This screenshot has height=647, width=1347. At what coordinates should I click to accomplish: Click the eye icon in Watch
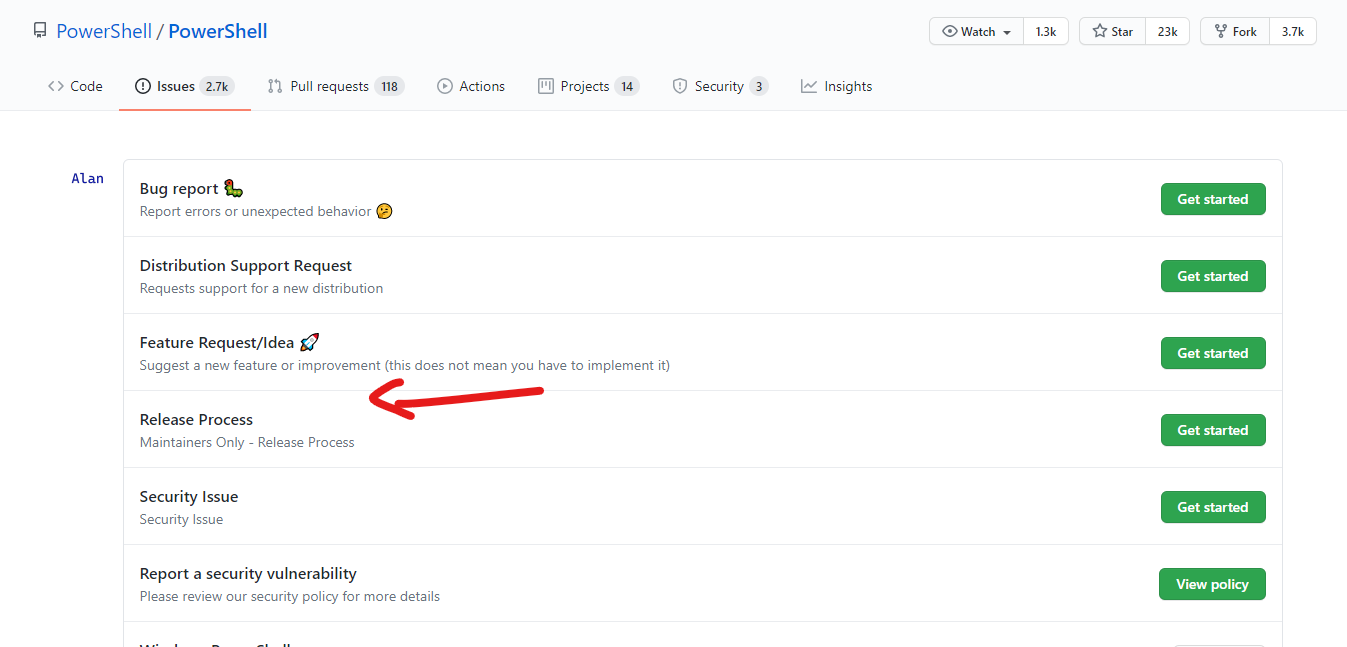pyautogui.click(x=949, y=32)
